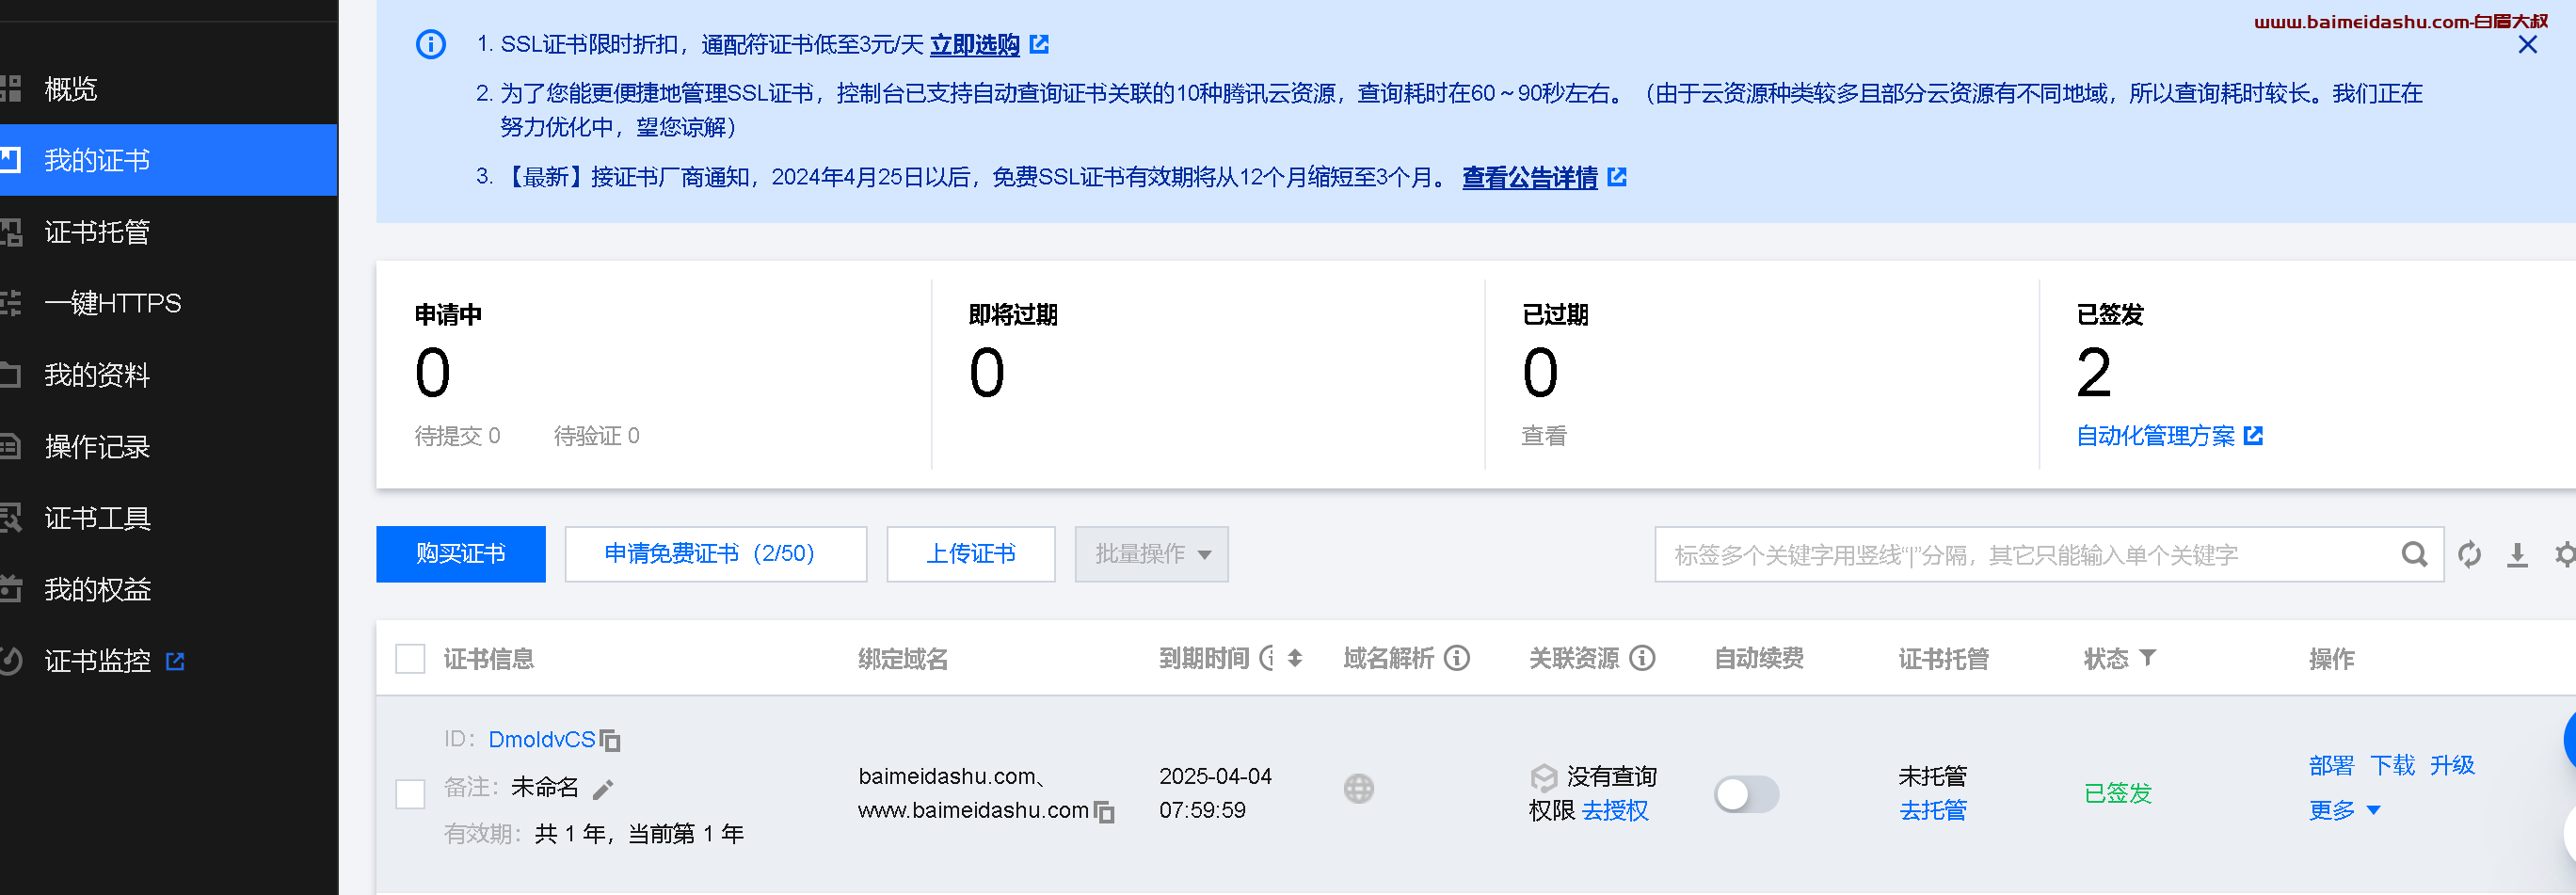
Task: Click the 绑定域名 column header
Action: point(902,659)
